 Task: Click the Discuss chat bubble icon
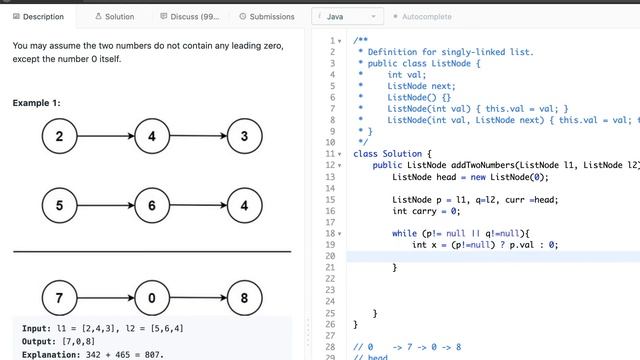pos(164,16)
